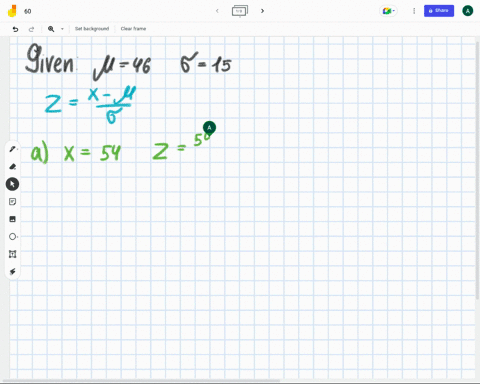
Task: Open the zoom level dropdown arrow
Action: click(62, 29)
